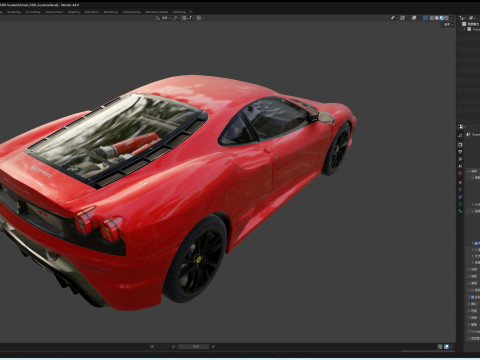Switch to the UV Editing workspace tab
This screenshot has height=360, width=480.
coord(33,12)
